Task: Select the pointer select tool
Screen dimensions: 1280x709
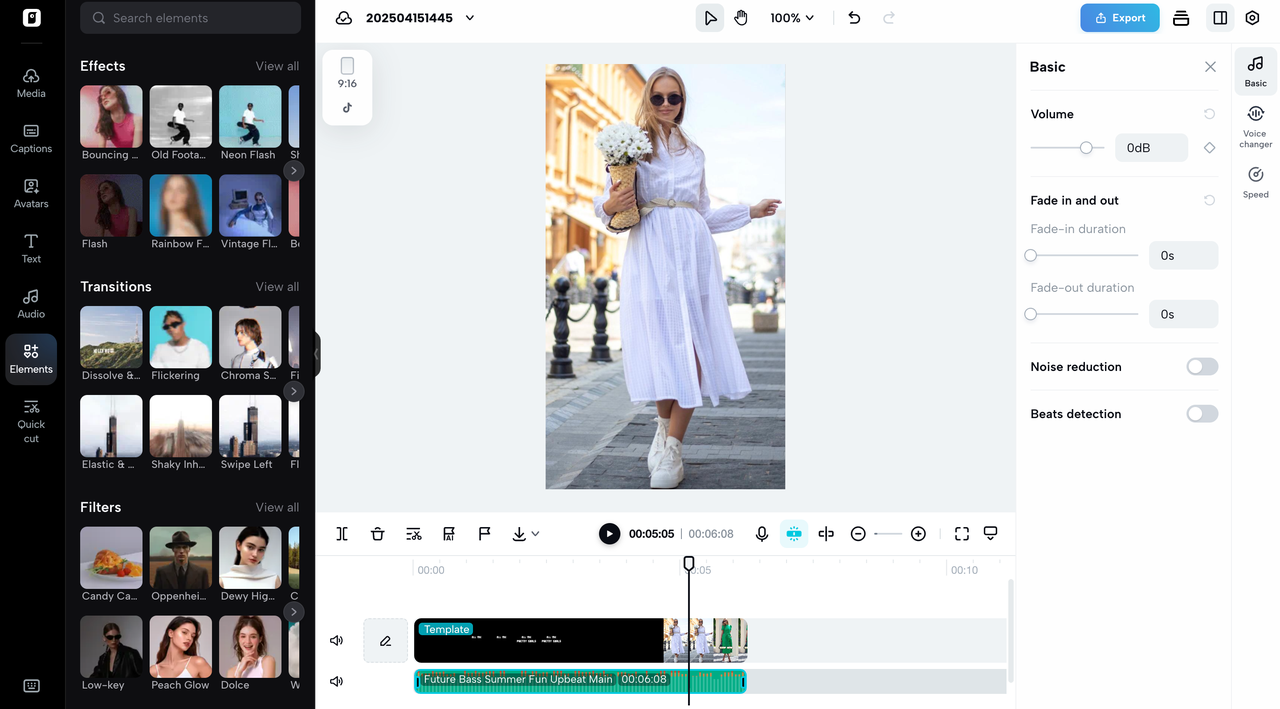Action: point(710,18)
